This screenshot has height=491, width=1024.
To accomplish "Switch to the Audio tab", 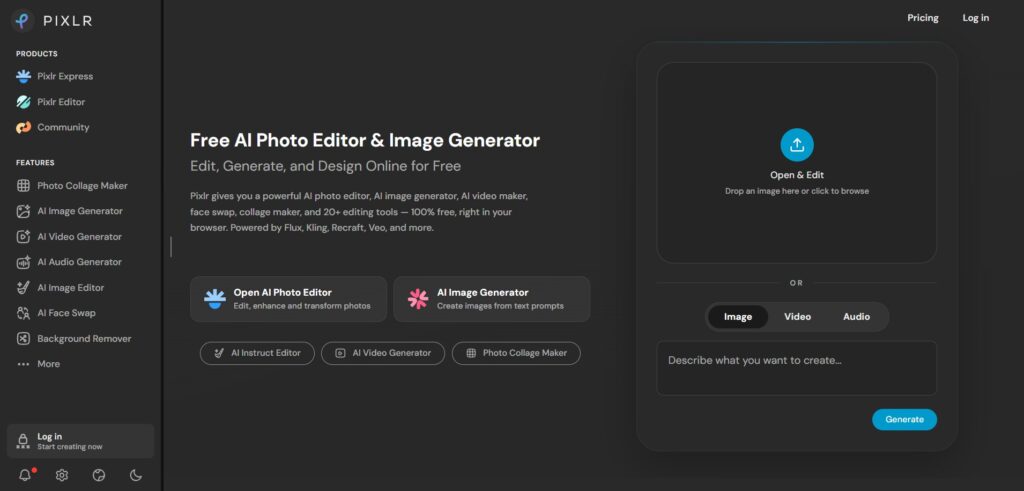I will click(x=856, y=317).
